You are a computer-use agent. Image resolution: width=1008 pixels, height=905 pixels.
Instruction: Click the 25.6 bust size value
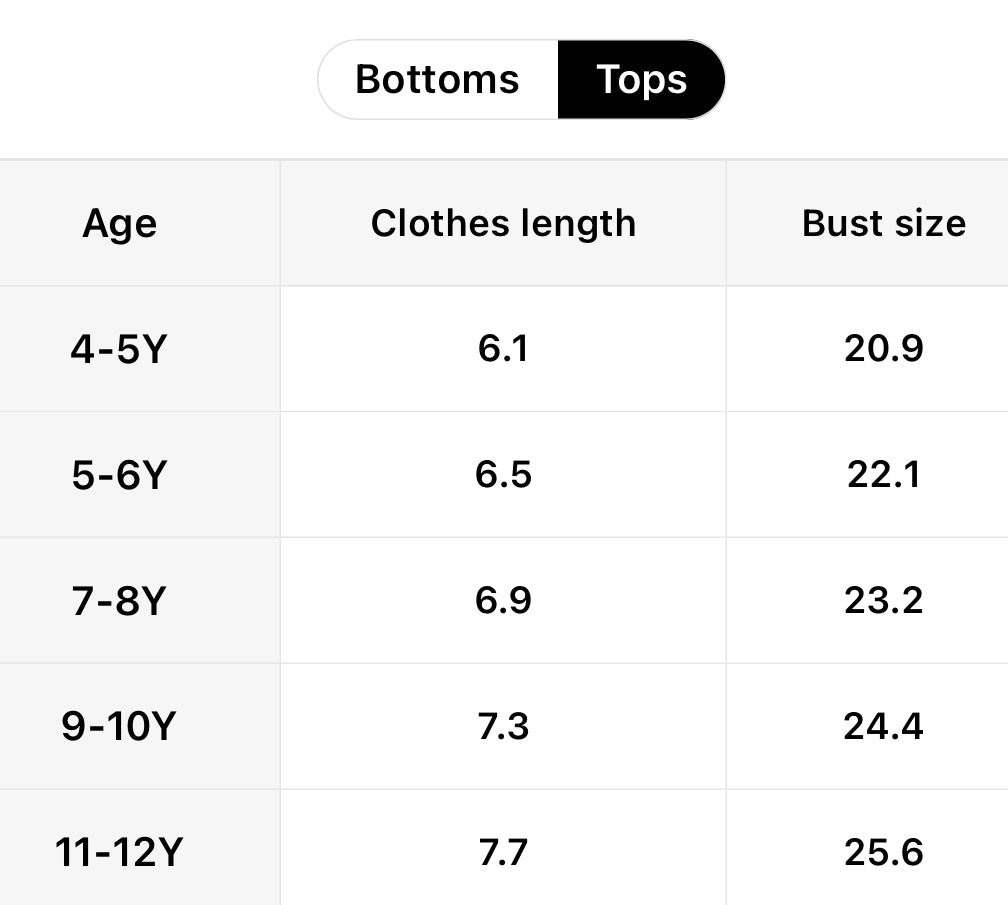(x=883, y=853)
